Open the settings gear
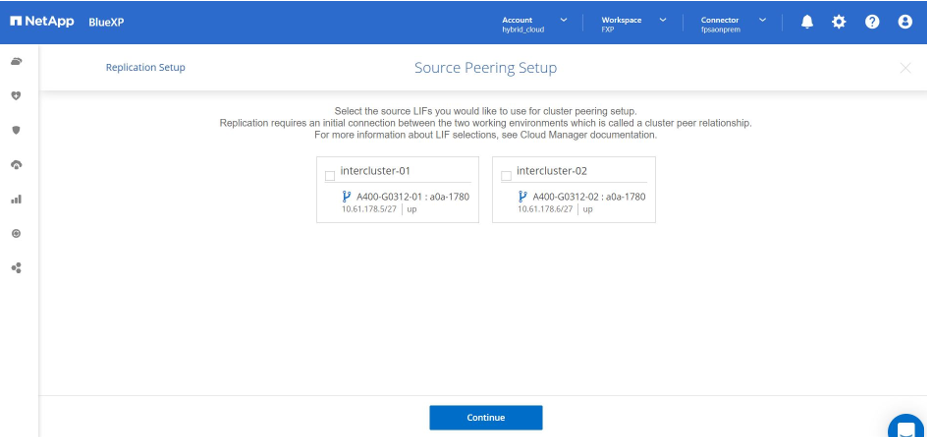The height and width of the screenshot is (437, 927). click(839, 22)
